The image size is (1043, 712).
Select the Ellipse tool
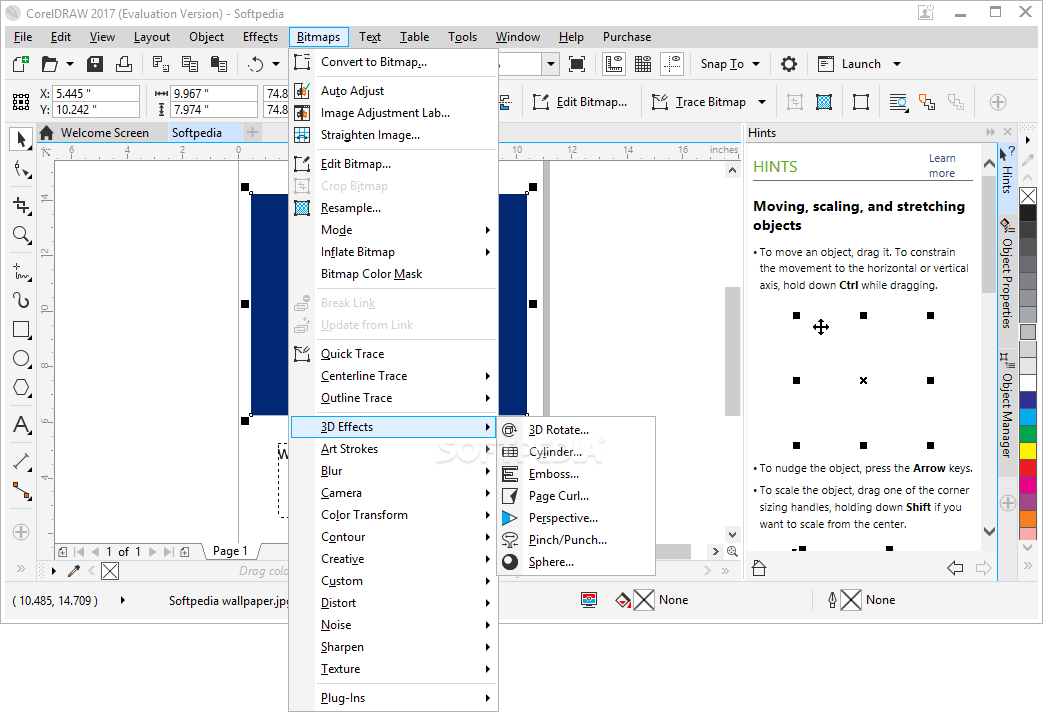coord(21,359)
